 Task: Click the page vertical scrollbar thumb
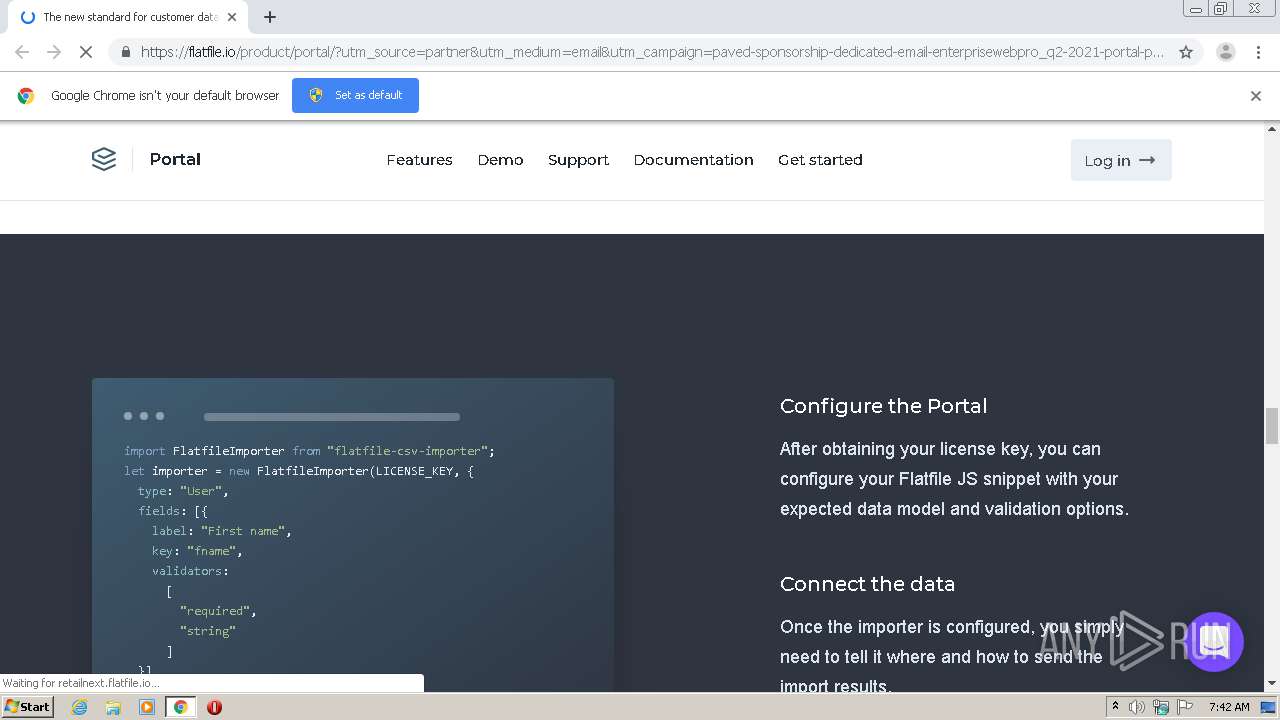click(1272, 426)
